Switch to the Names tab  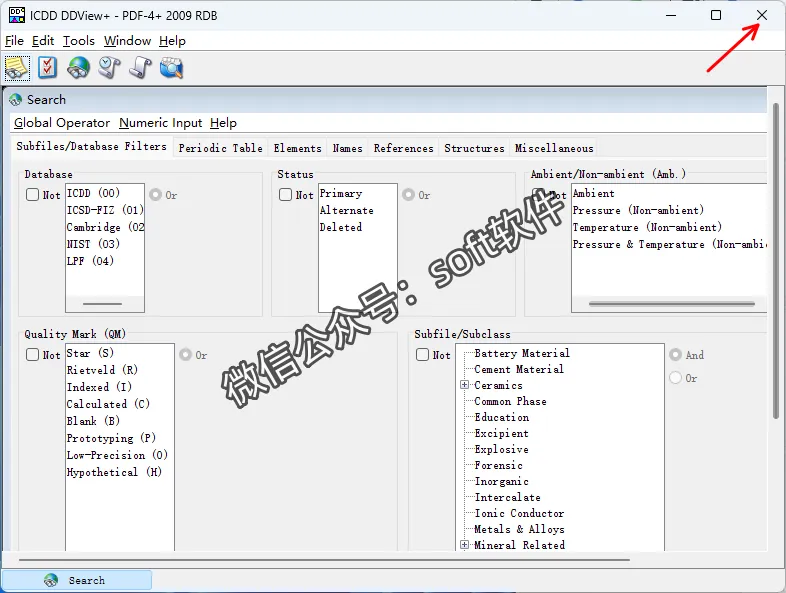coord(347,148)
